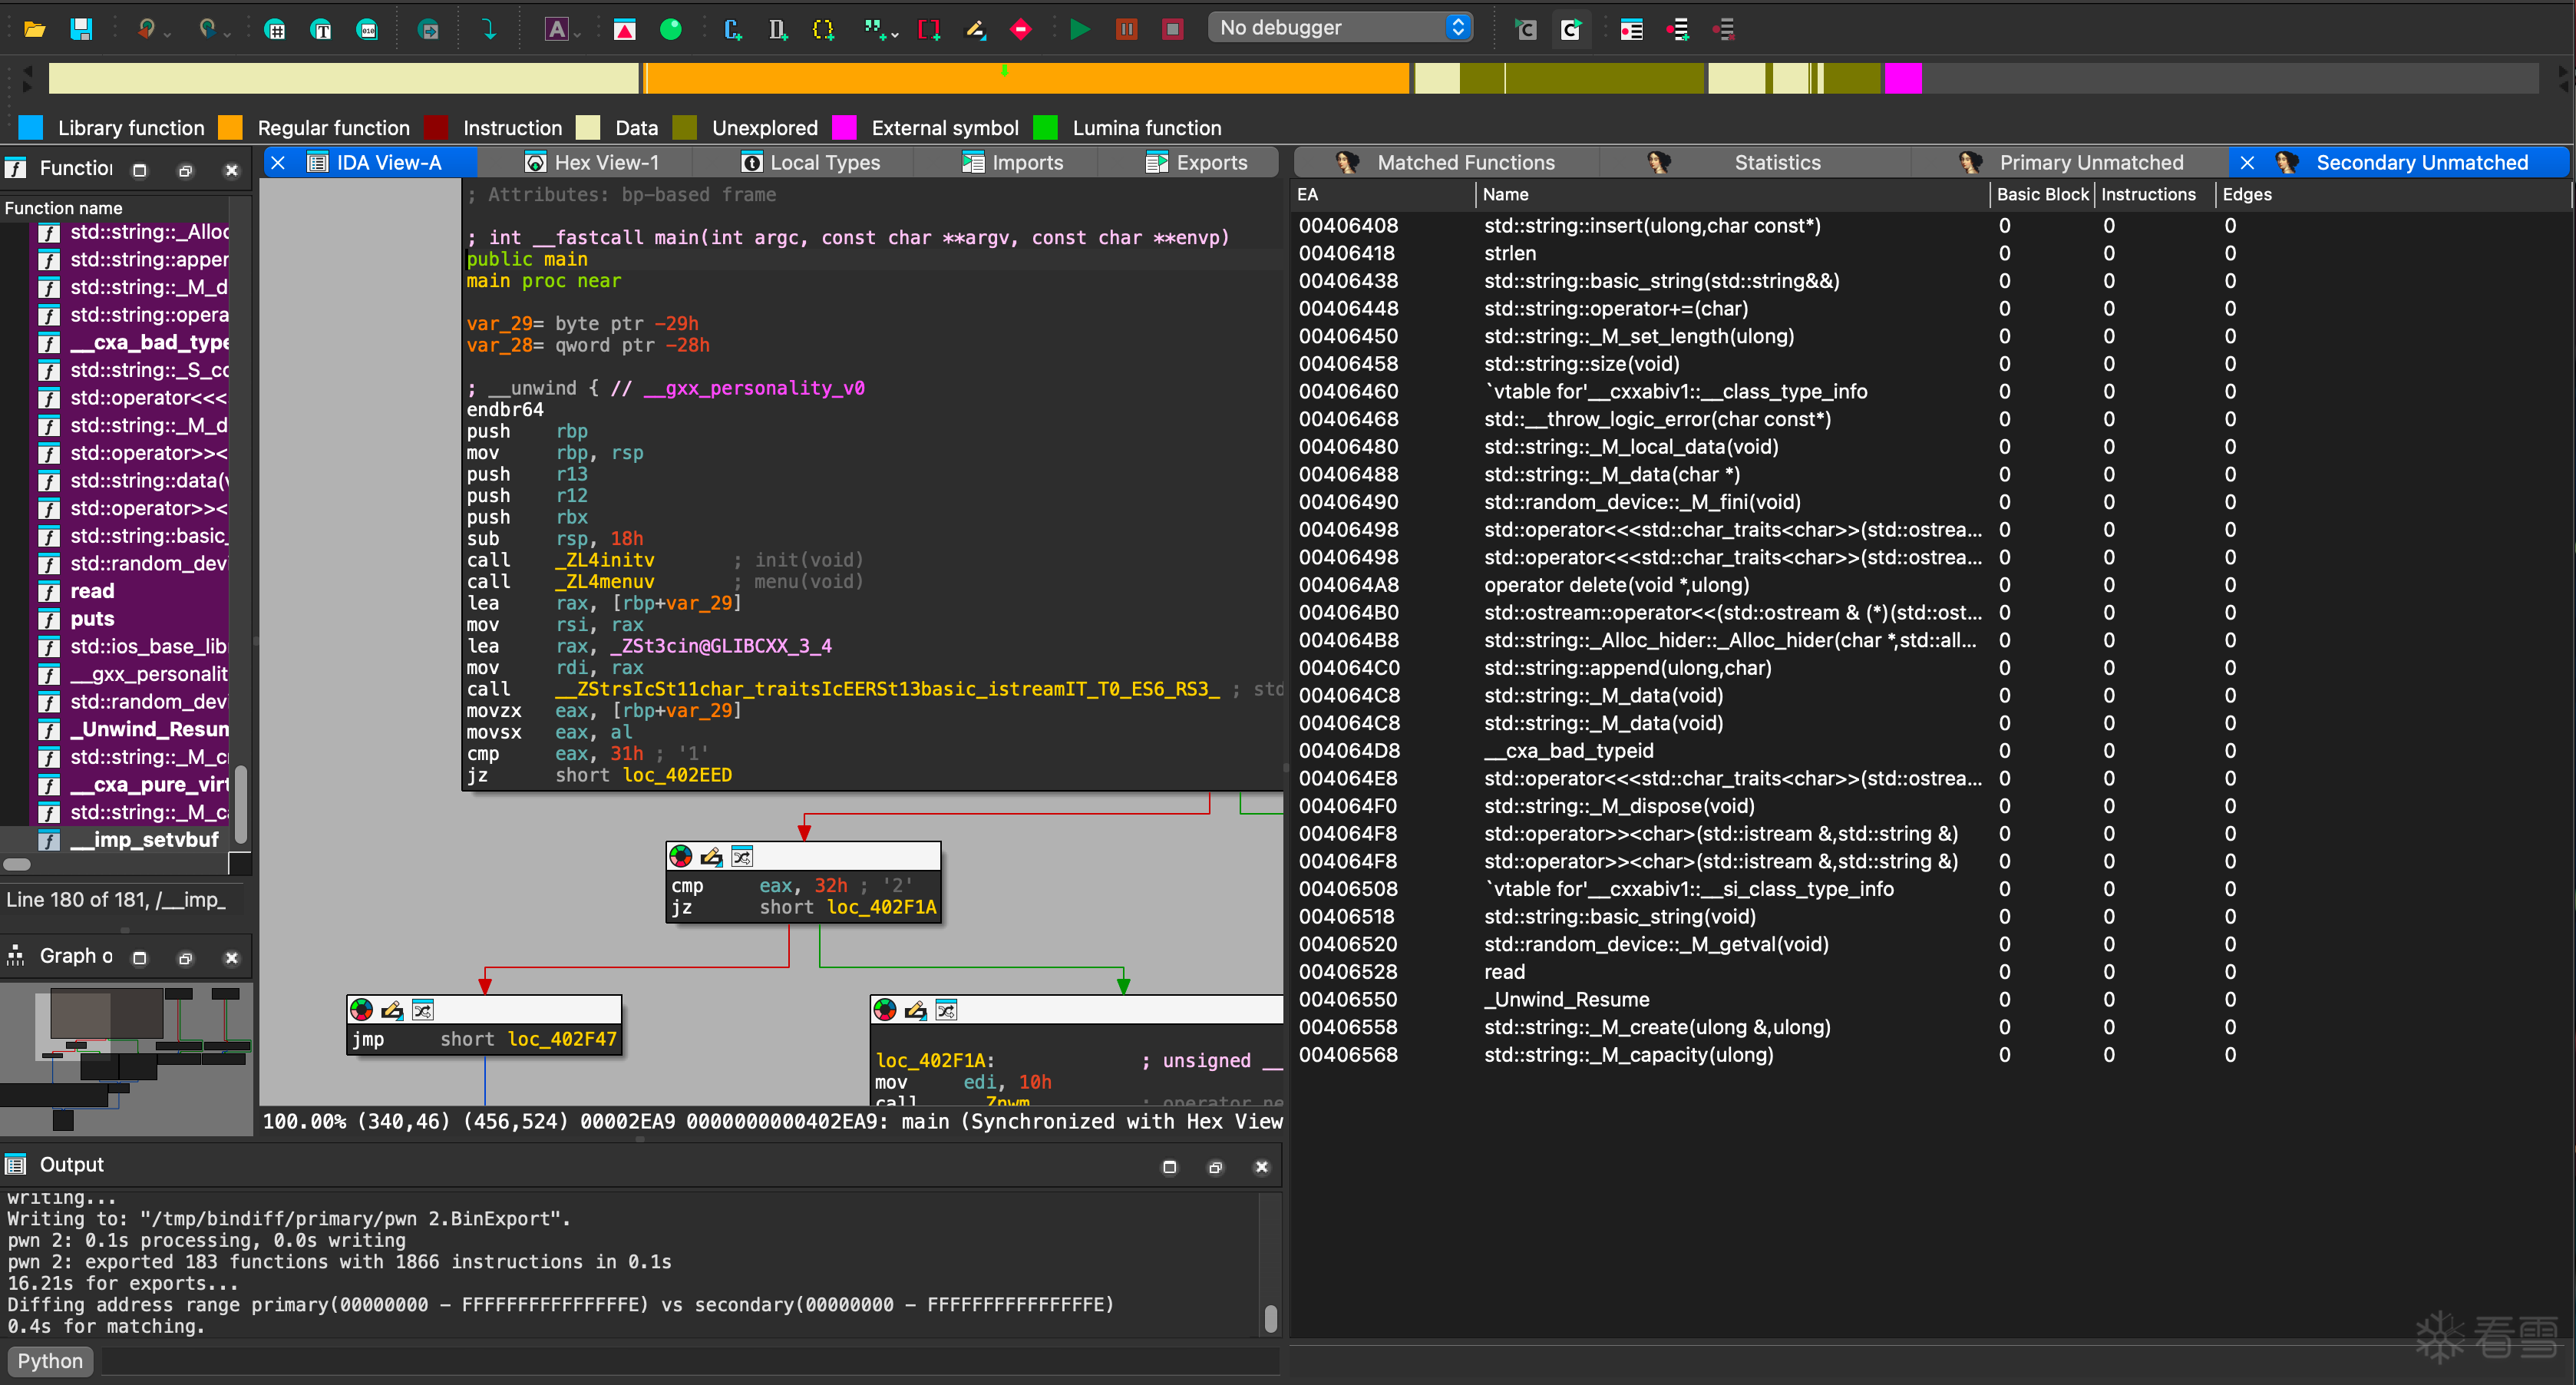Sort by the Instructions column header
Viewport: 2576px width, 1385px height.
click(2148, 194)
